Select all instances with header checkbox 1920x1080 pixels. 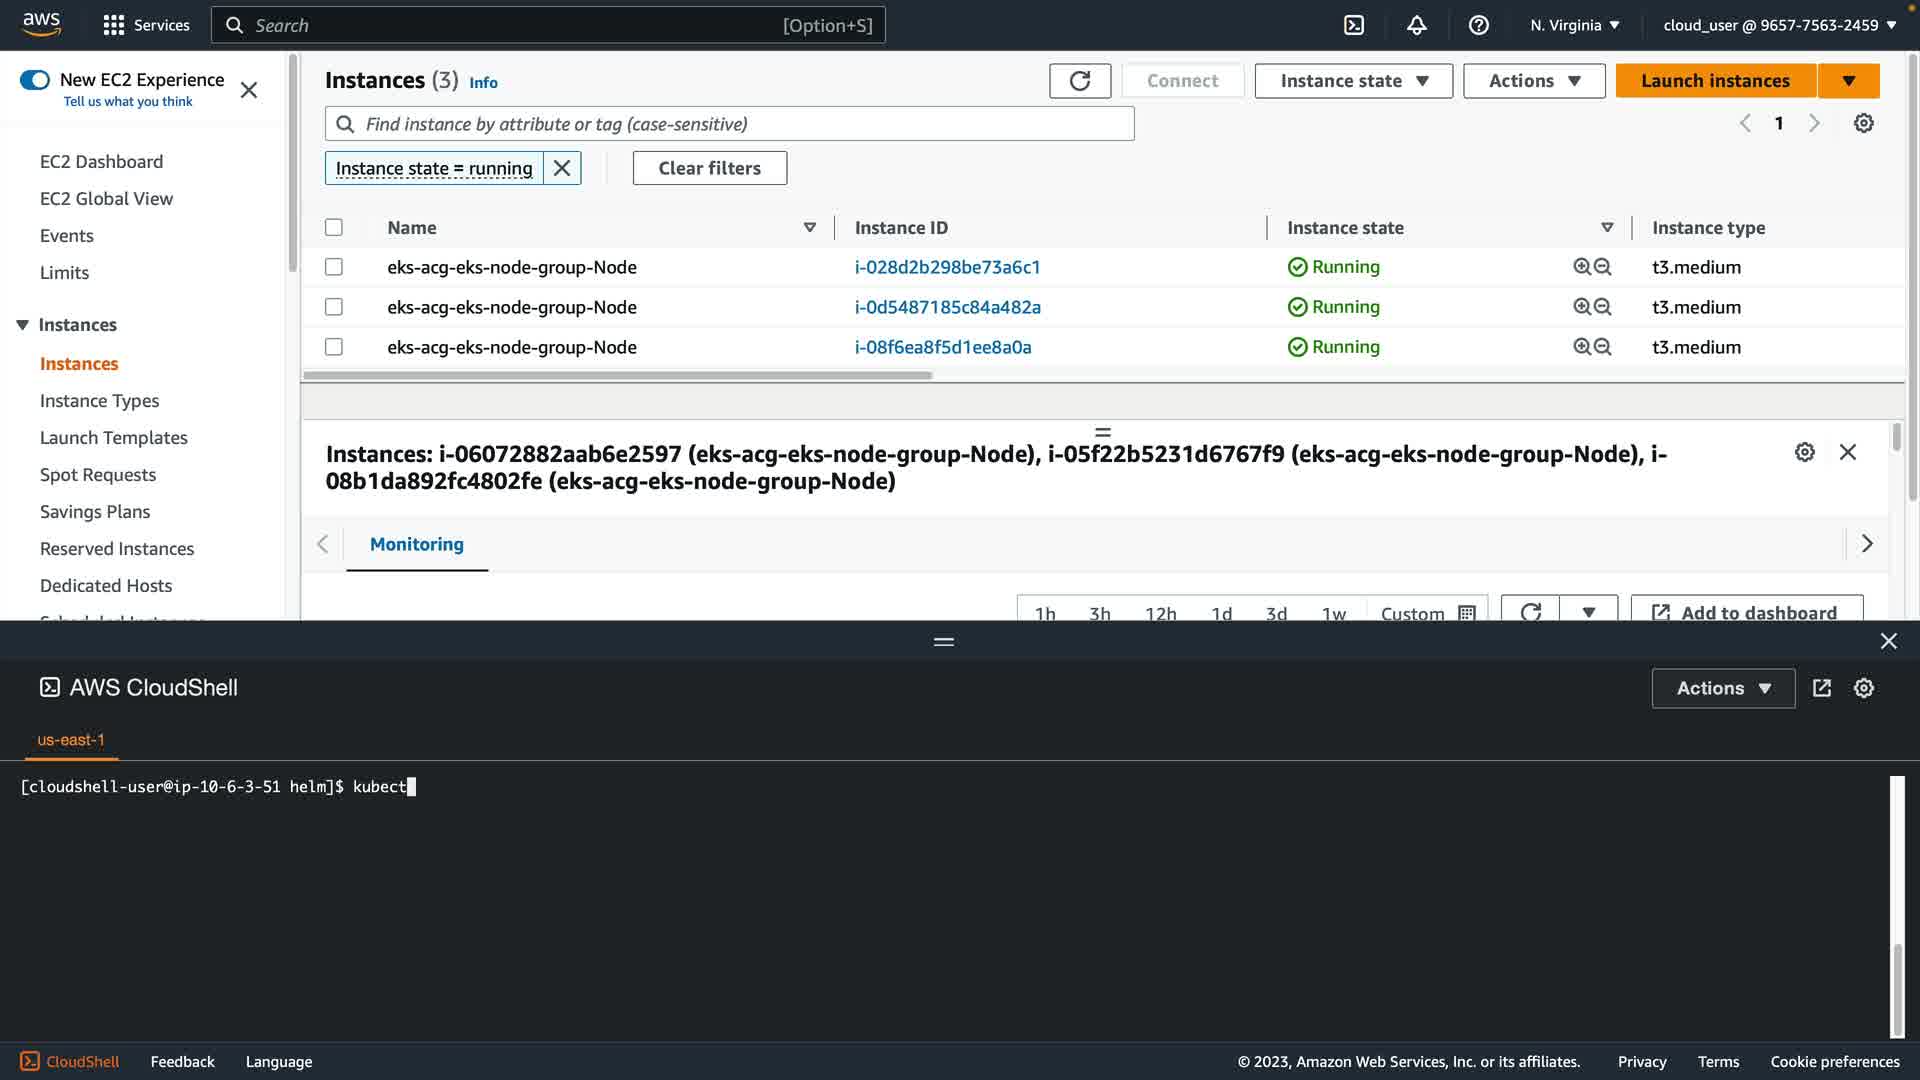click(334, 228)
